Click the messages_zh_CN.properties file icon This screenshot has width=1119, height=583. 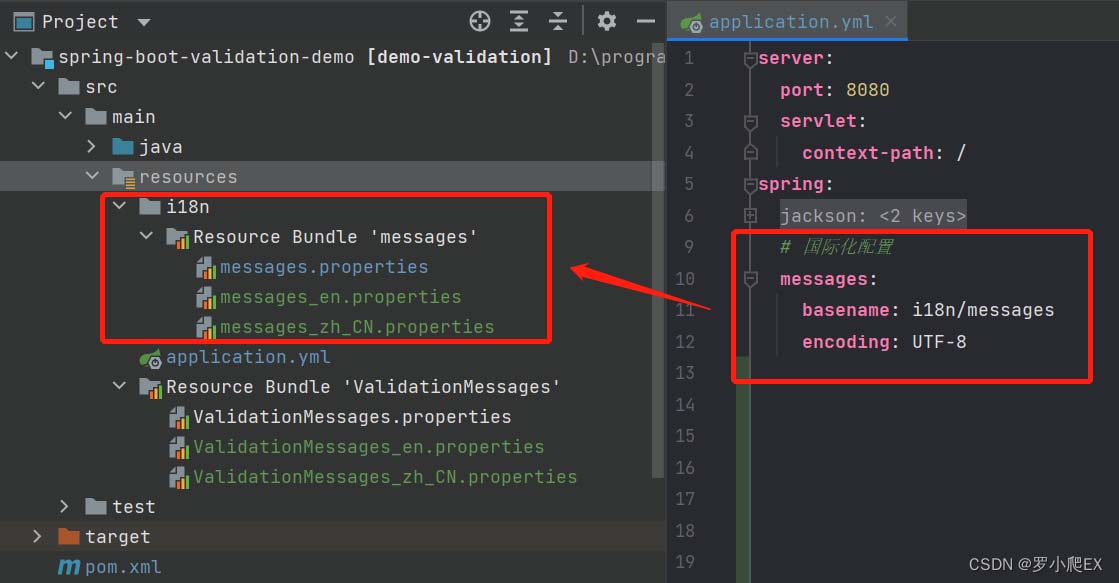[x=206, y=328]
